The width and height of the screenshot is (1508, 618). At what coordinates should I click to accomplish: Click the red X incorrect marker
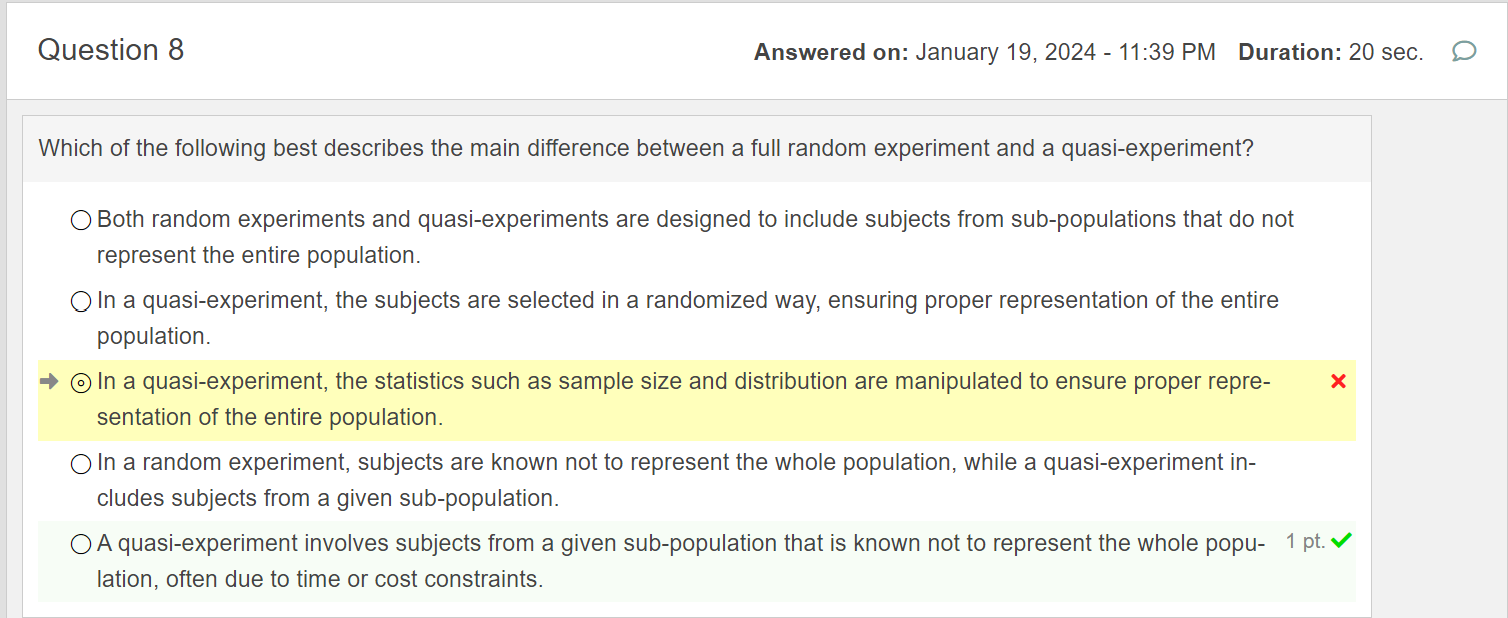point(1339,381)
